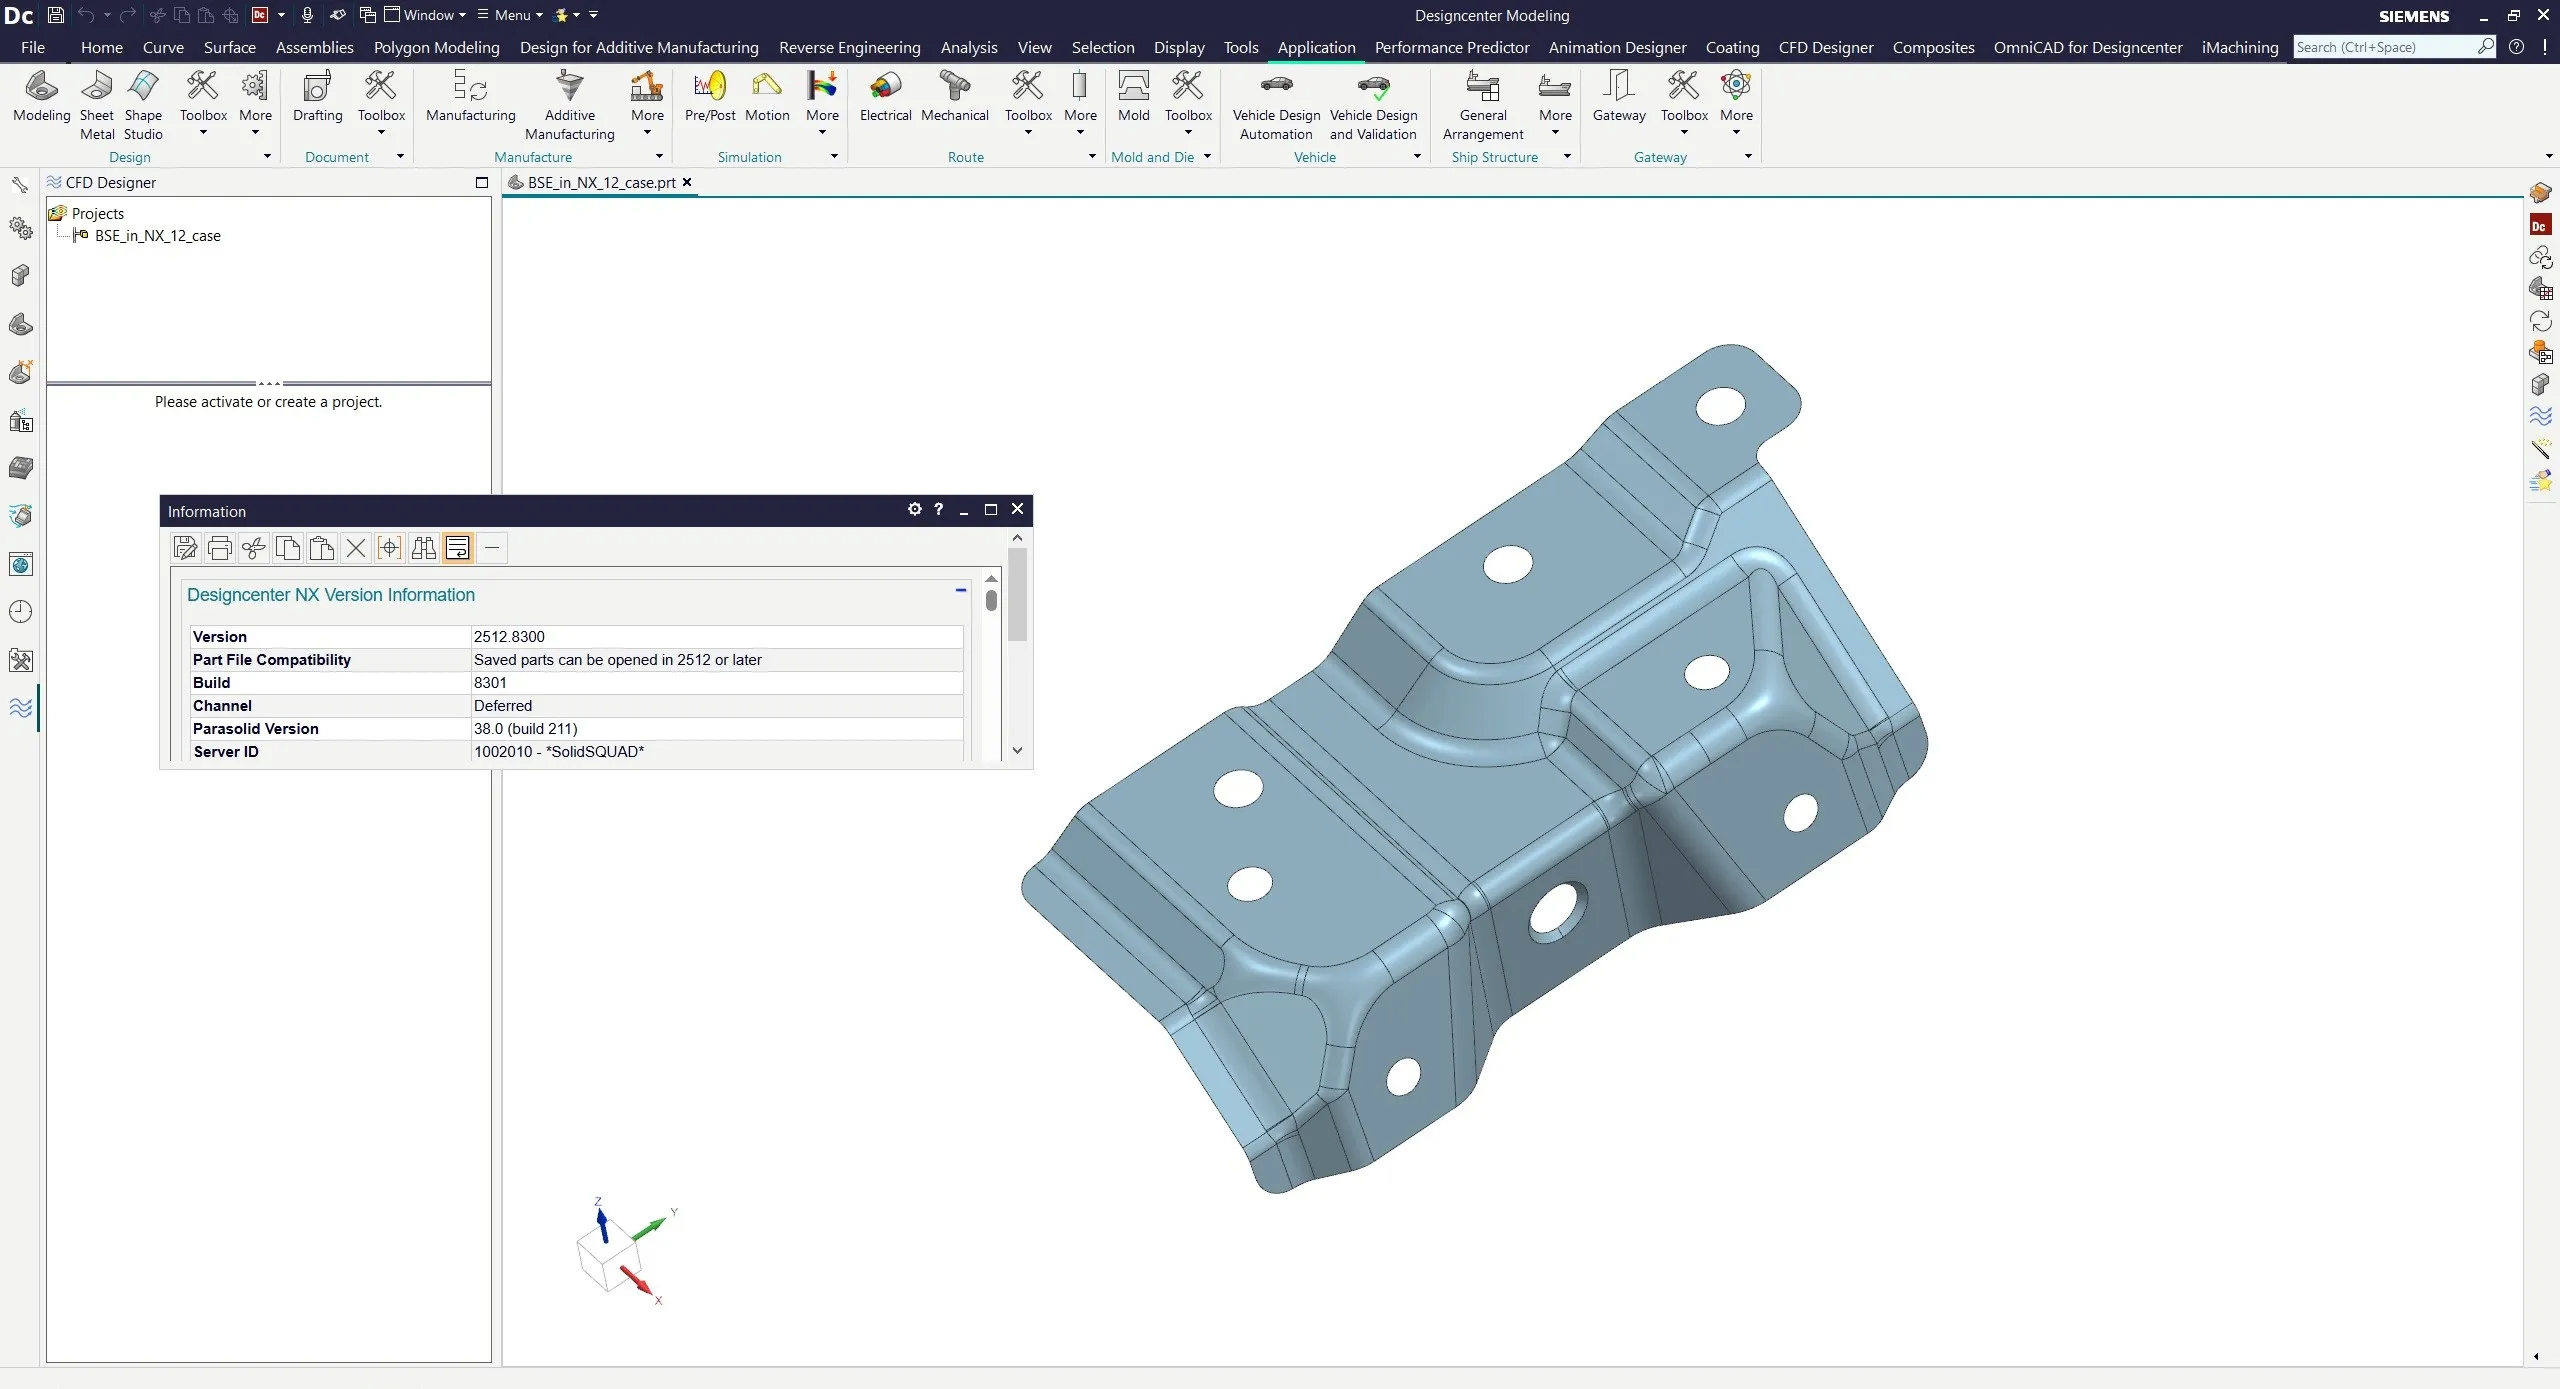Open the Motion simulation application
Screen dimensions: 2560x1389
tap(767, 97)
